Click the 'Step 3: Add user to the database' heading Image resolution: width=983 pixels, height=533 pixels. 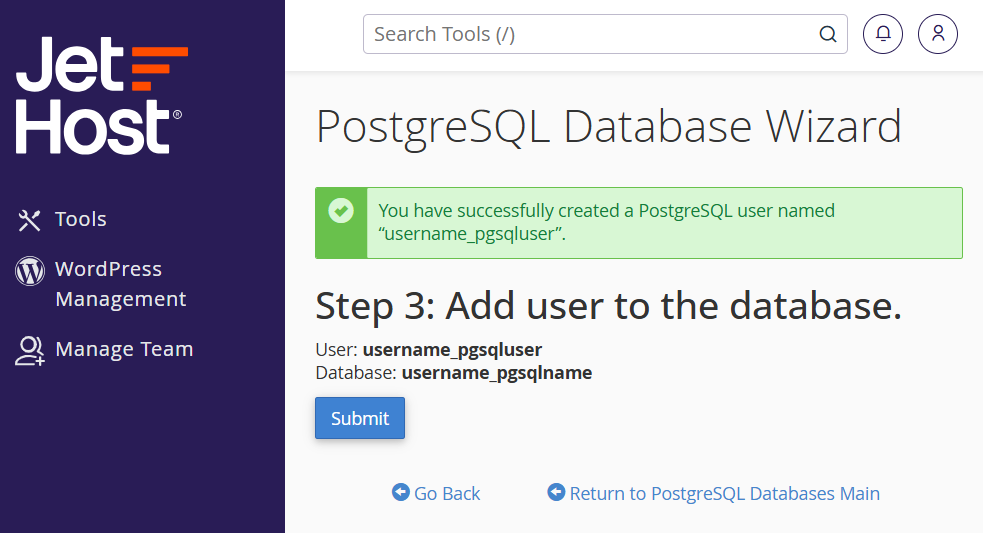(608, 306)
